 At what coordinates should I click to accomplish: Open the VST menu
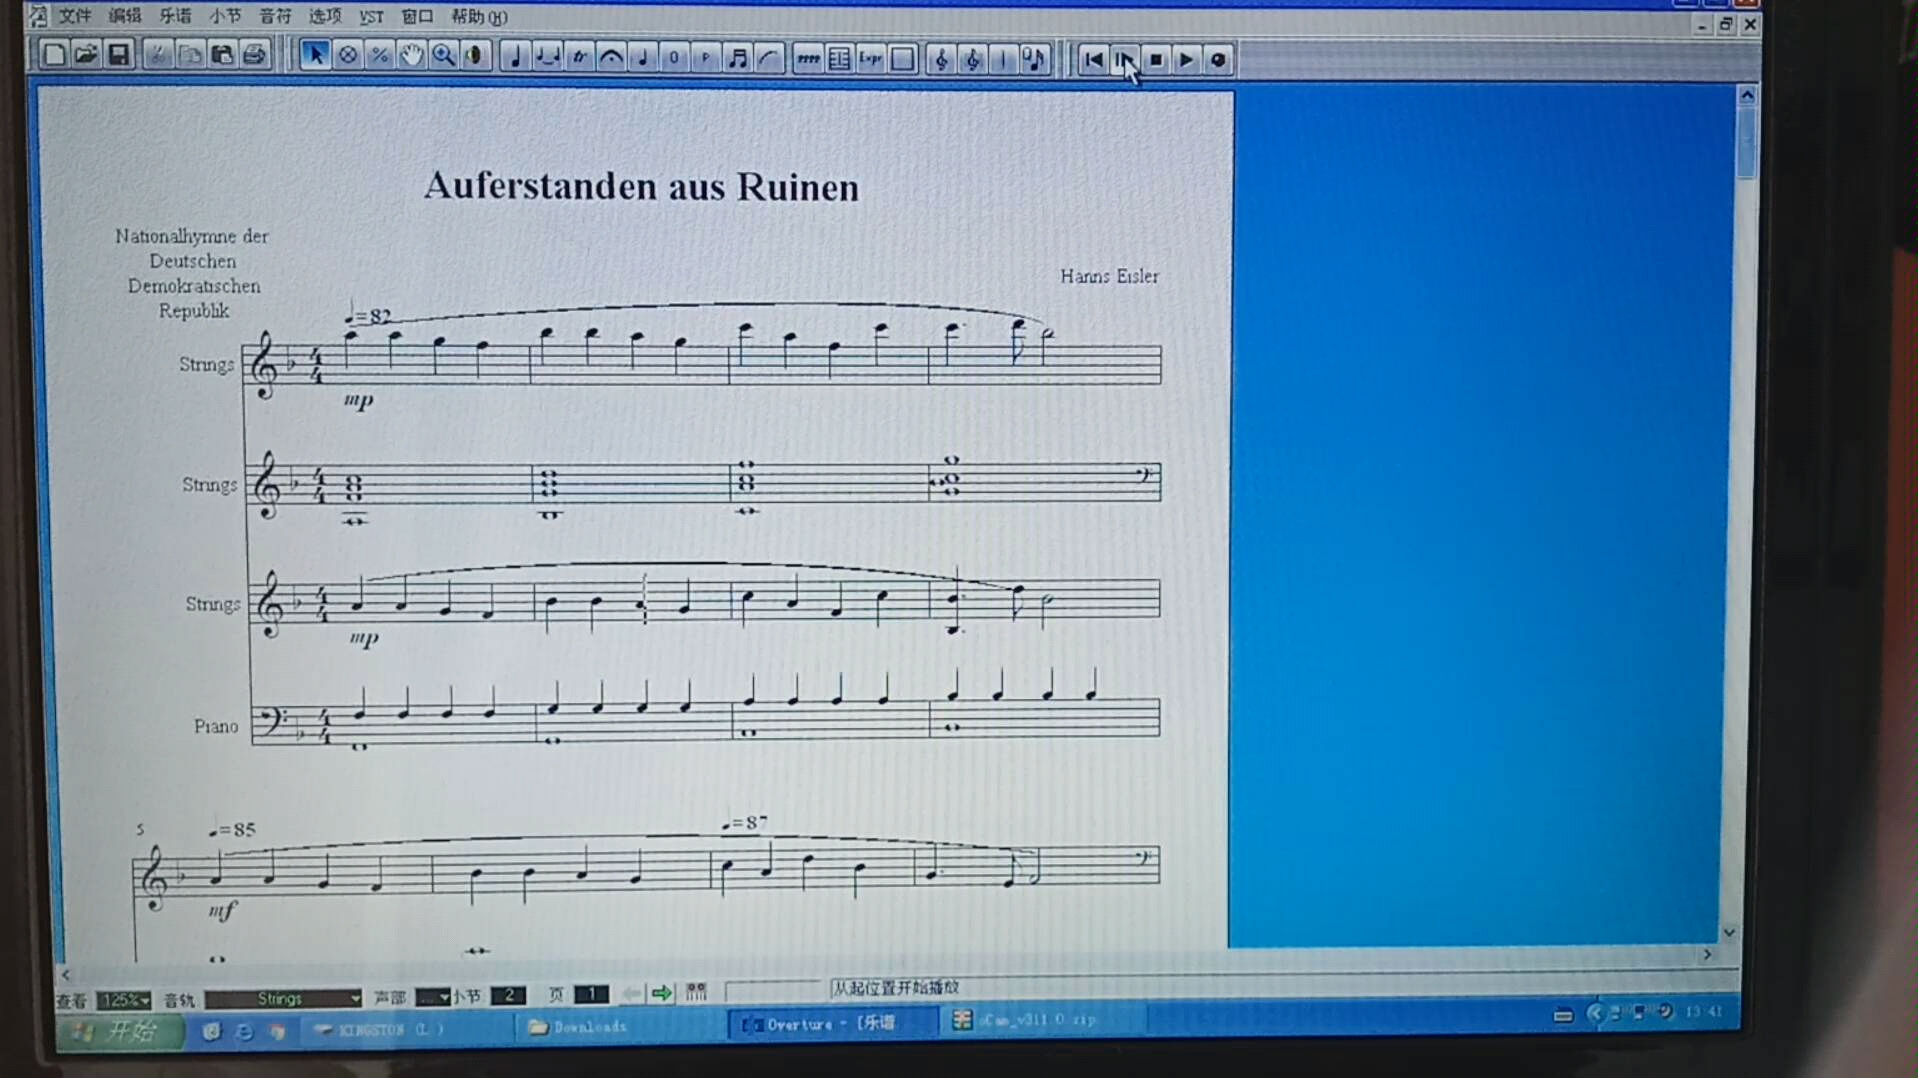tap(371, 17)
